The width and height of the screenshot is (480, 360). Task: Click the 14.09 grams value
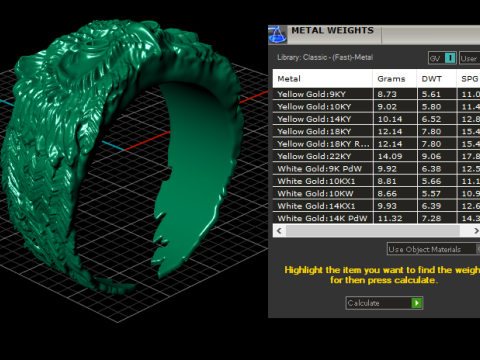point(390,156)
